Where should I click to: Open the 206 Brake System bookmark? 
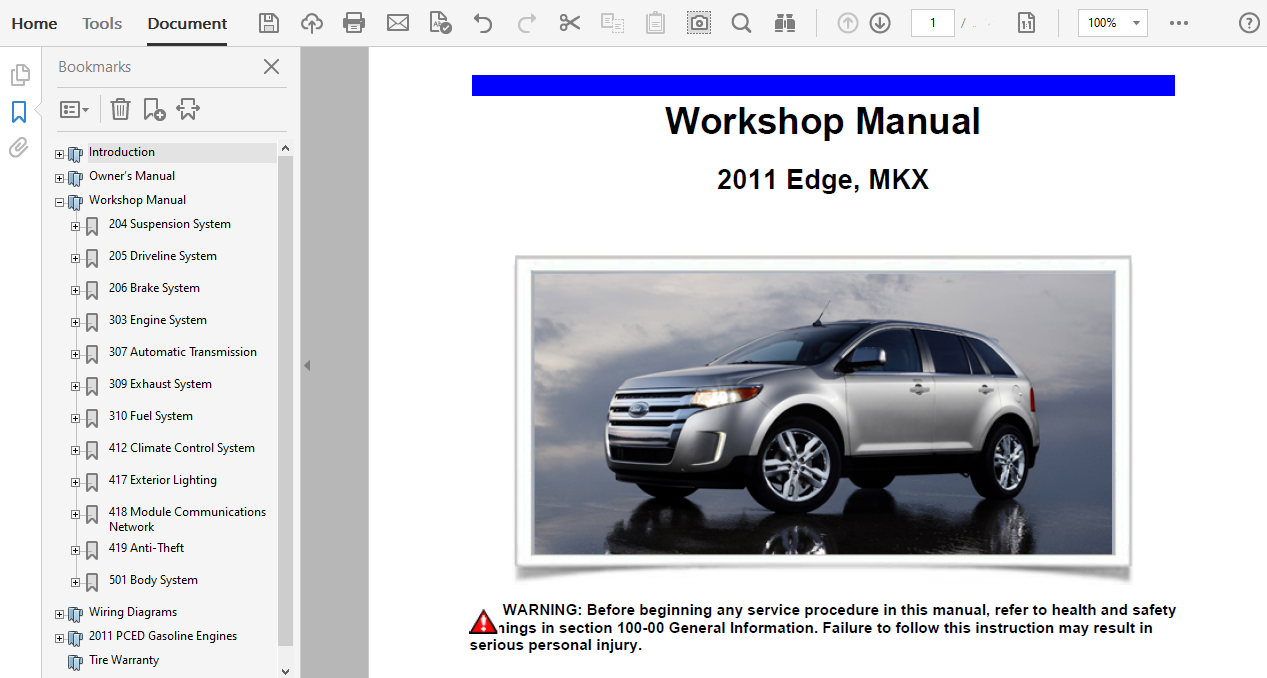coord(154,288)
